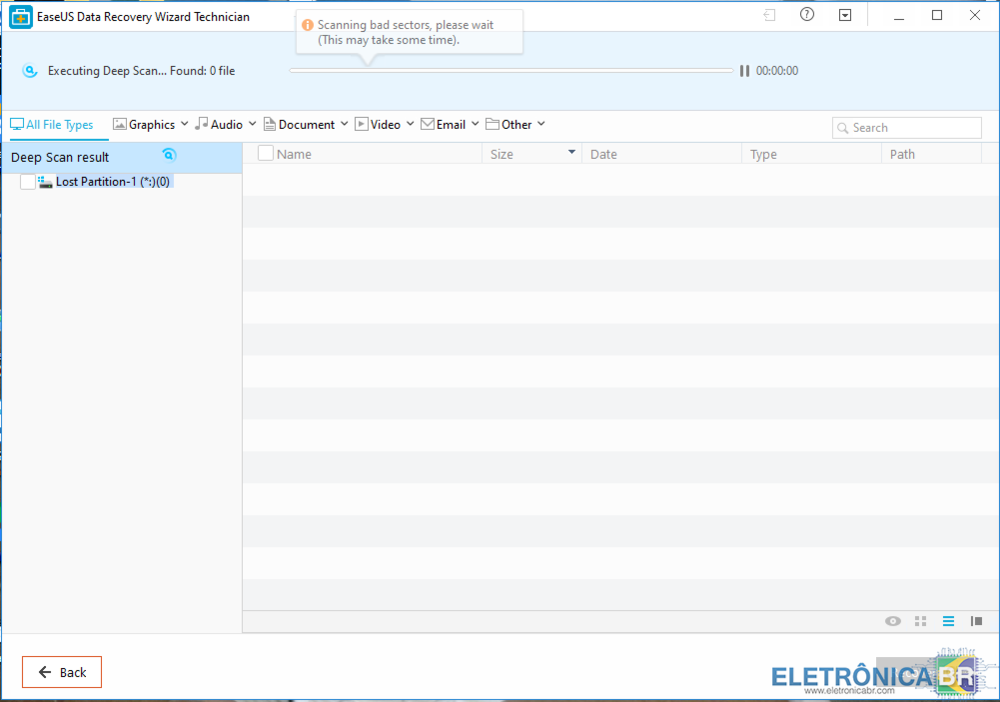Click the scanning spinner beside Deep Scan result
The image size is (1000, 702).
[x=169, y=155]
